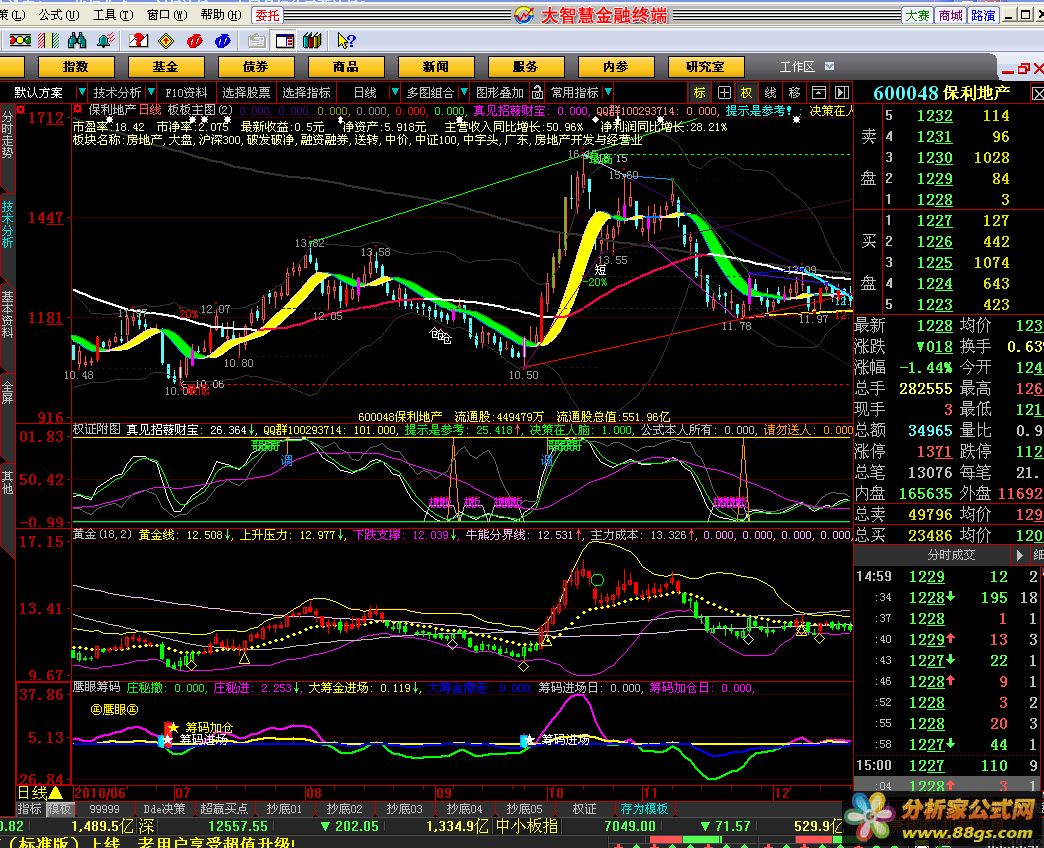Toggle the 权 adjustment button

[x=746, y=93]
